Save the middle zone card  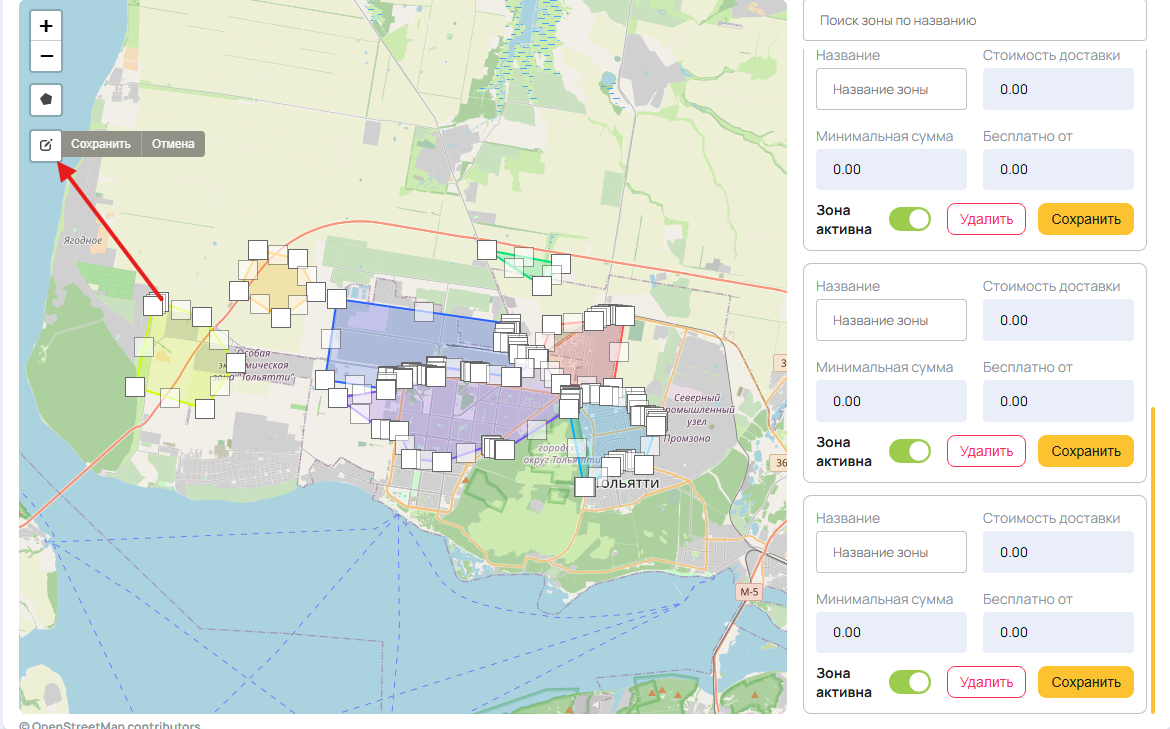[x=1086, y=451]
